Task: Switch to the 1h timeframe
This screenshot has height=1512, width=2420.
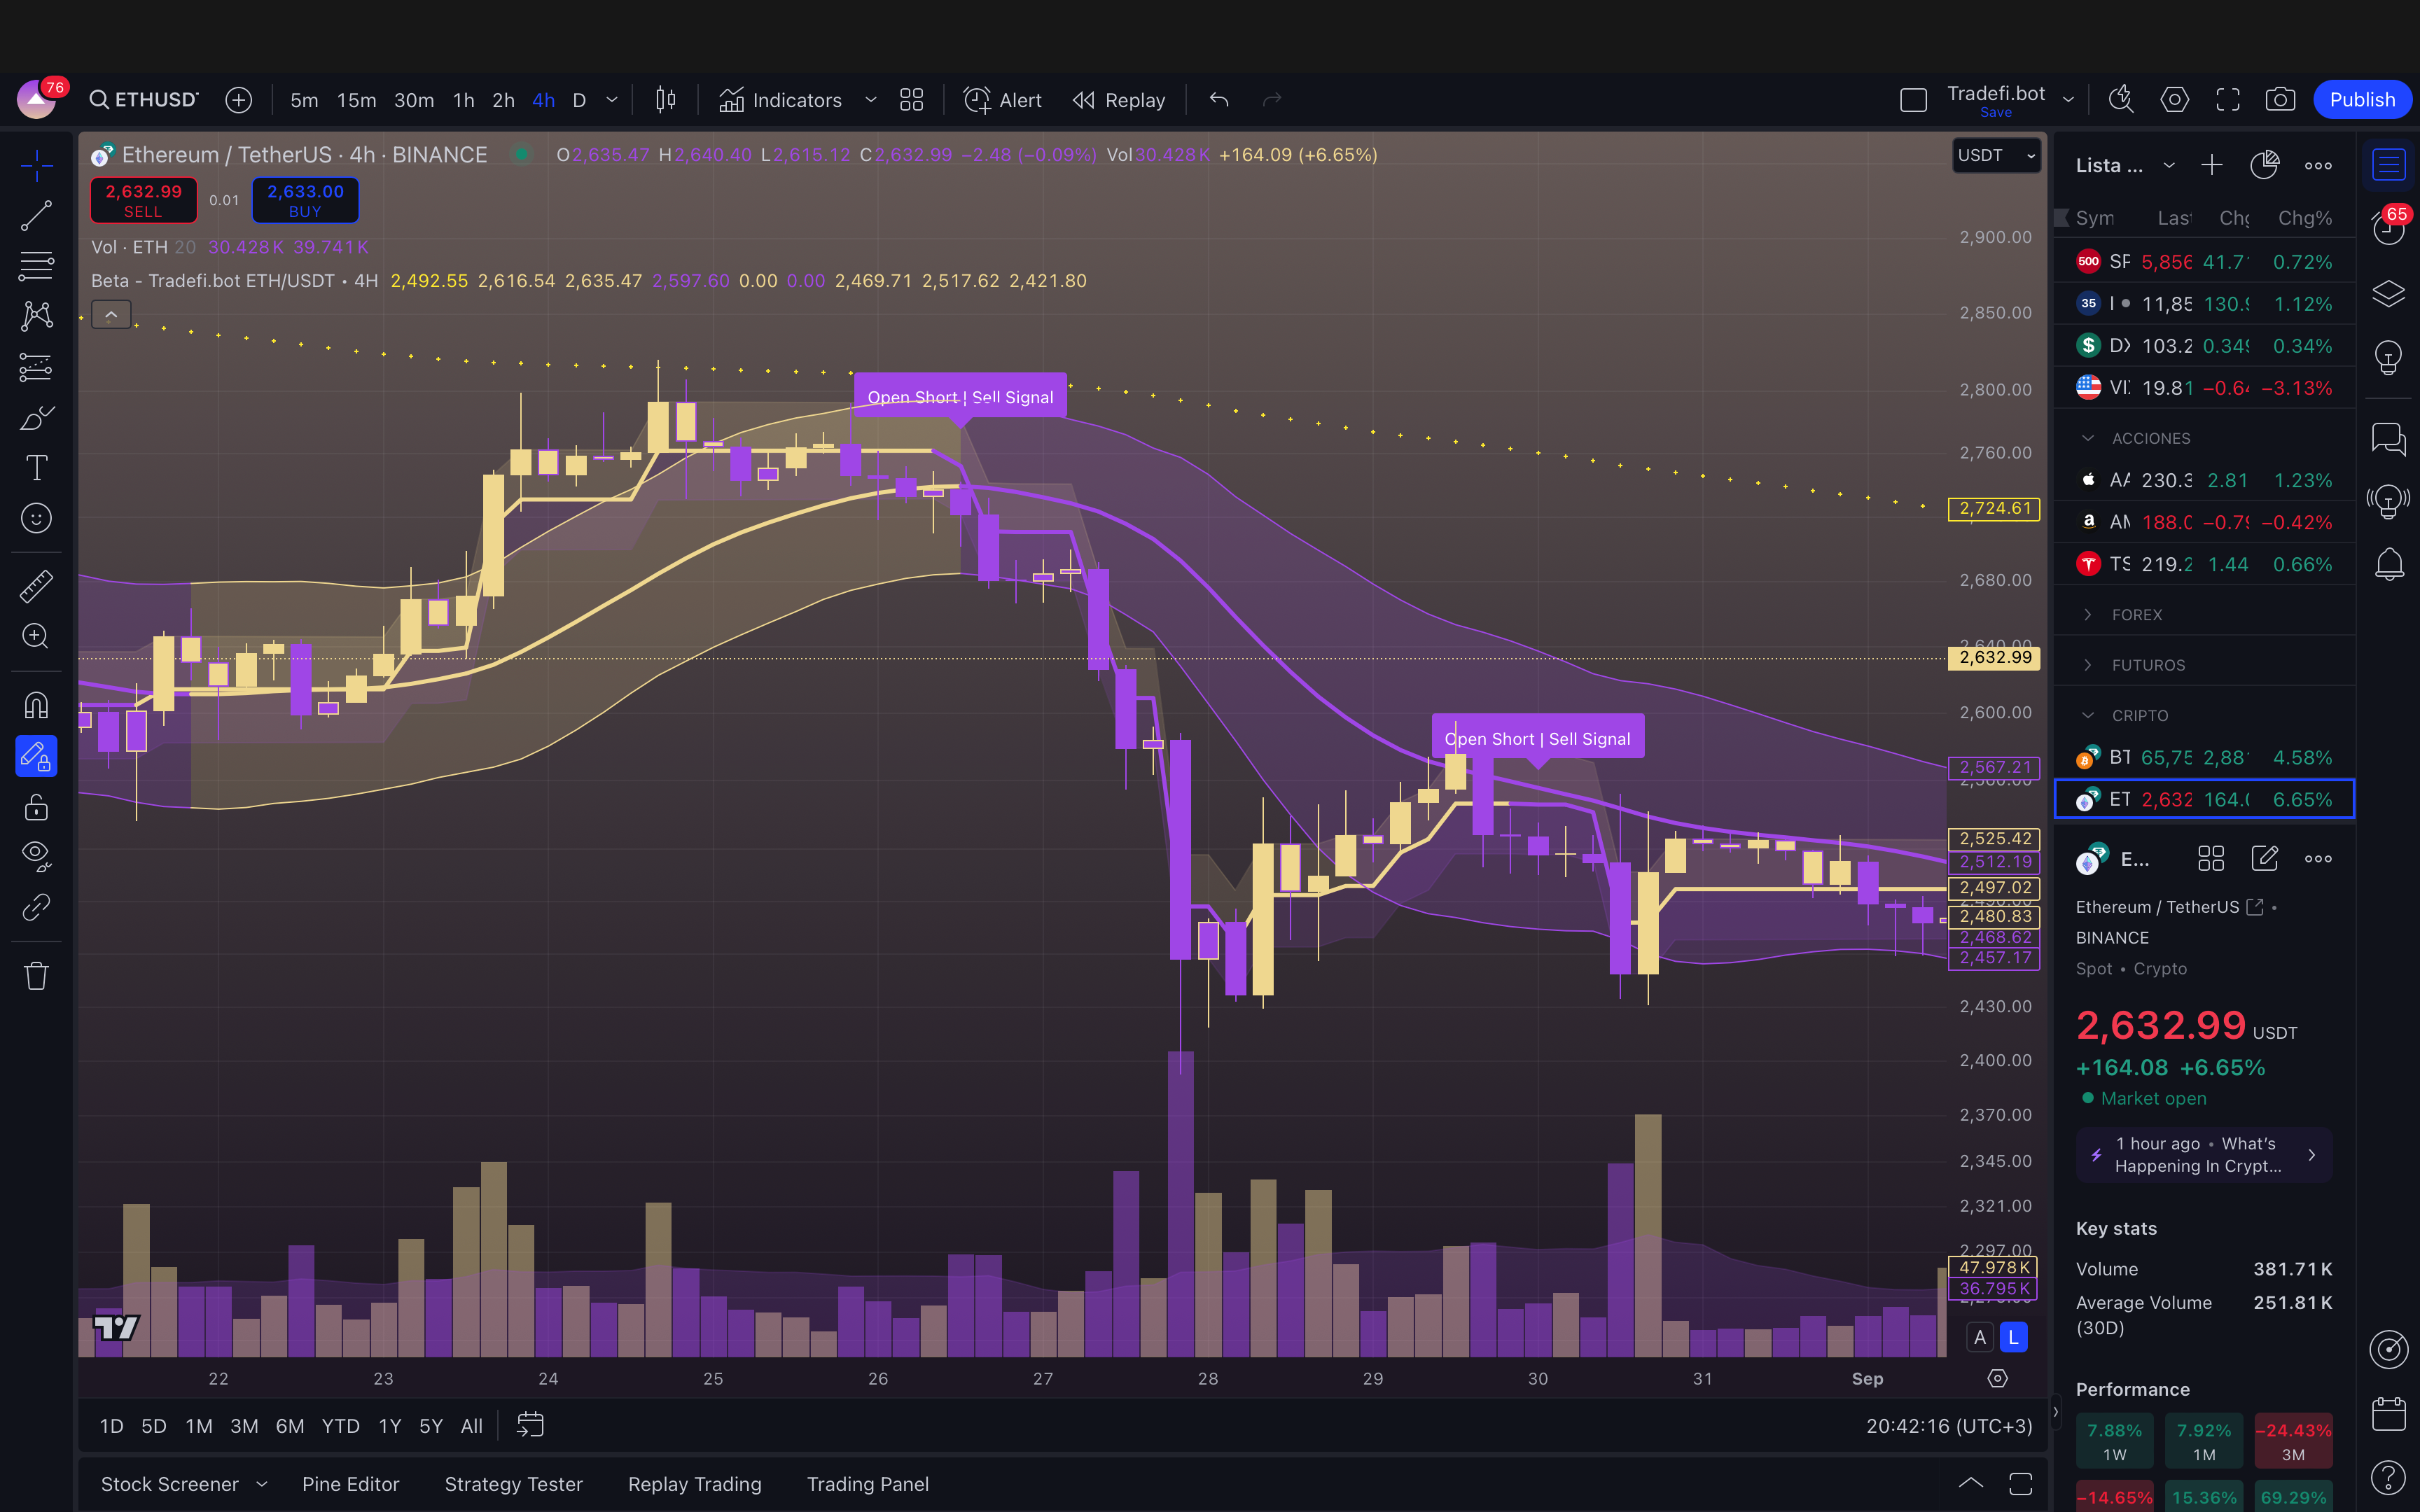Action: pos(463,100)
